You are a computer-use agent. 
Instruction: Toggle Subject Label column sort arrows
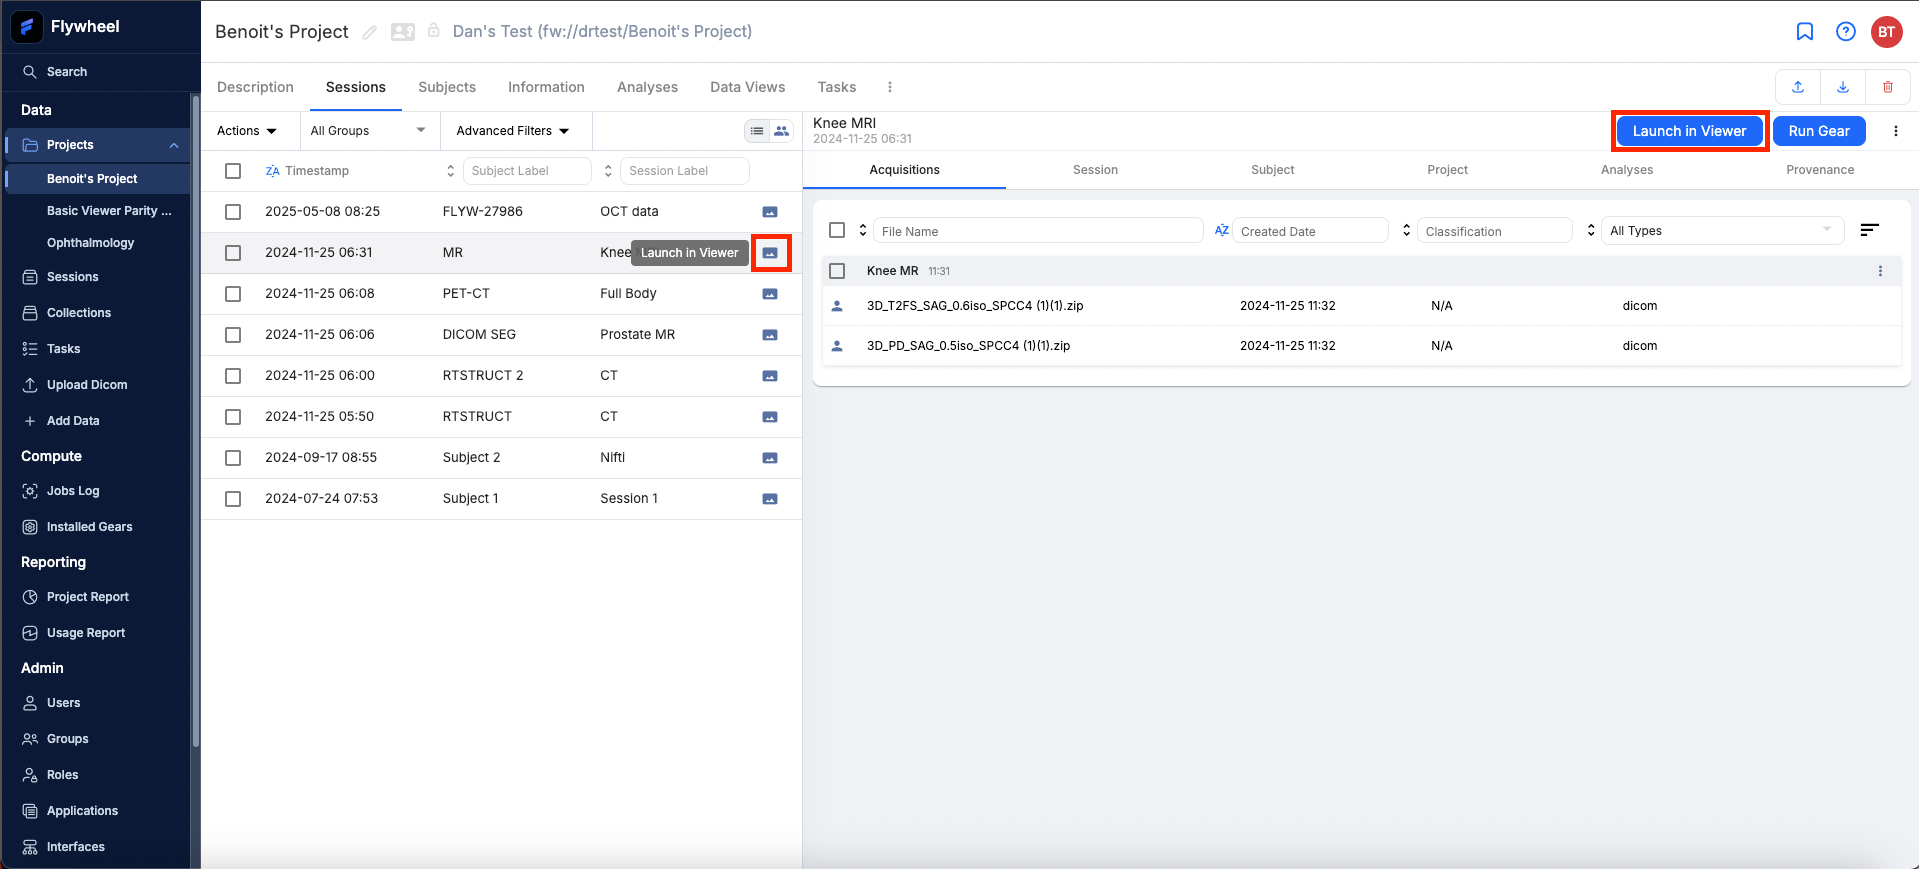pyautogui.click(x=450, y=171)
